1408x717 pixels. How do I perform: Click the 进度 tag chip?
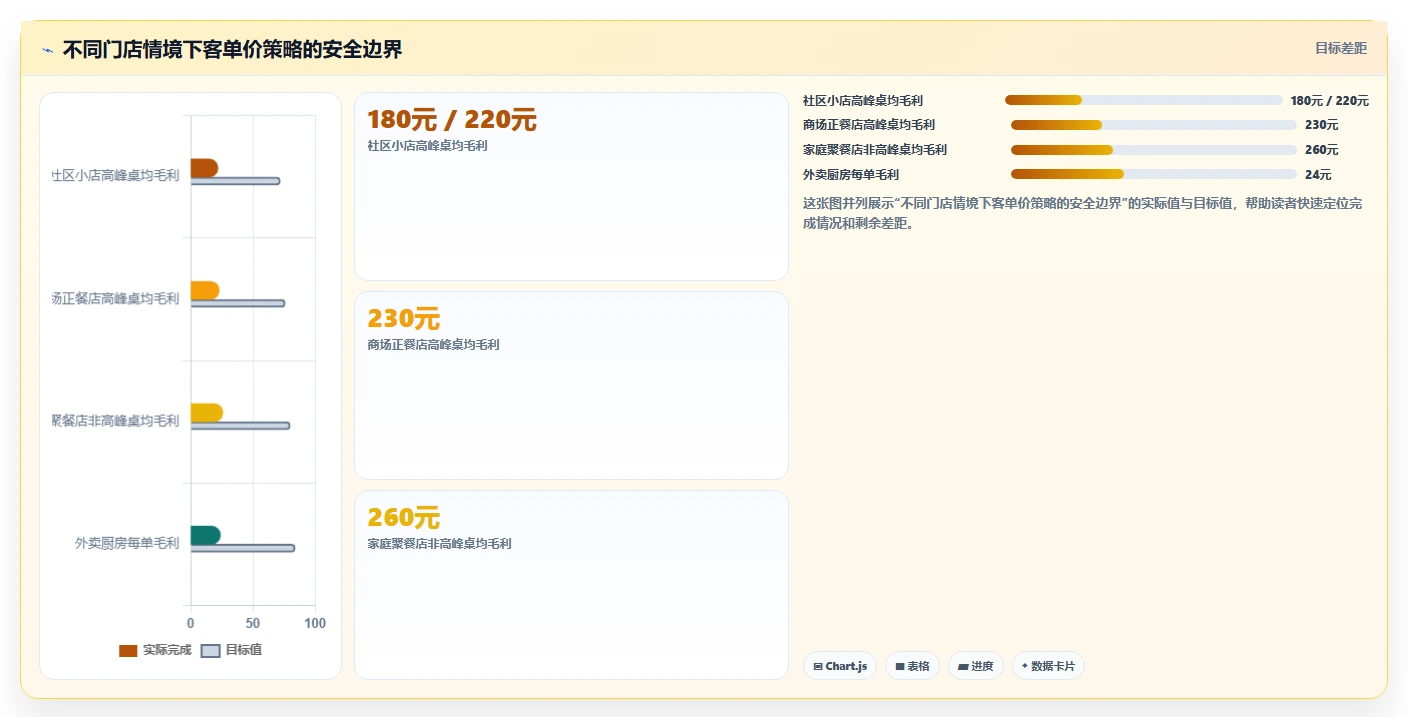coord(976,666)
